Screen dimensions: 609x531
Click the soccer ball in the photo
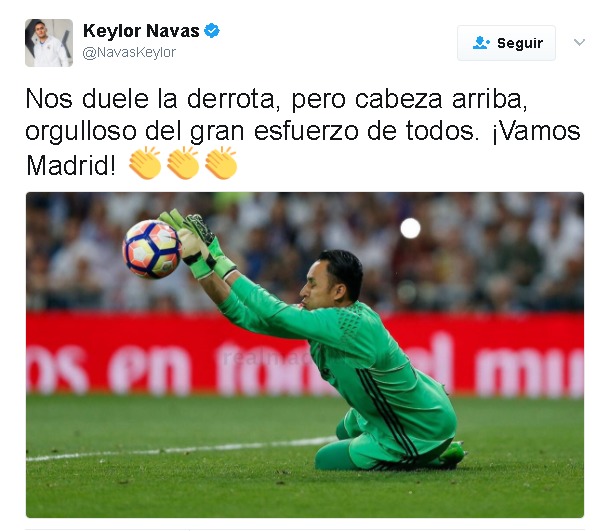click(x=152, y=249)
